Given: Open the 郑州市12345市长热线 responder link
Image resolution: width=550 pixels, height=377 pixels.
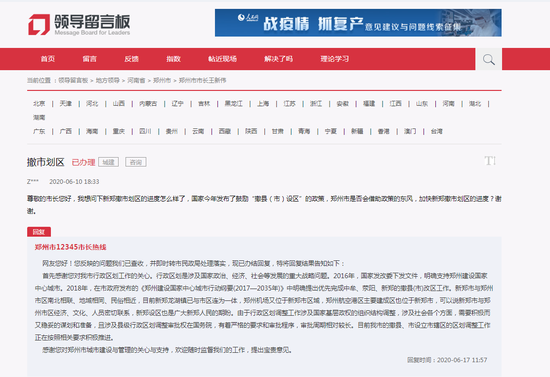Looking at the screenshot, I should [x=71, y=247].
